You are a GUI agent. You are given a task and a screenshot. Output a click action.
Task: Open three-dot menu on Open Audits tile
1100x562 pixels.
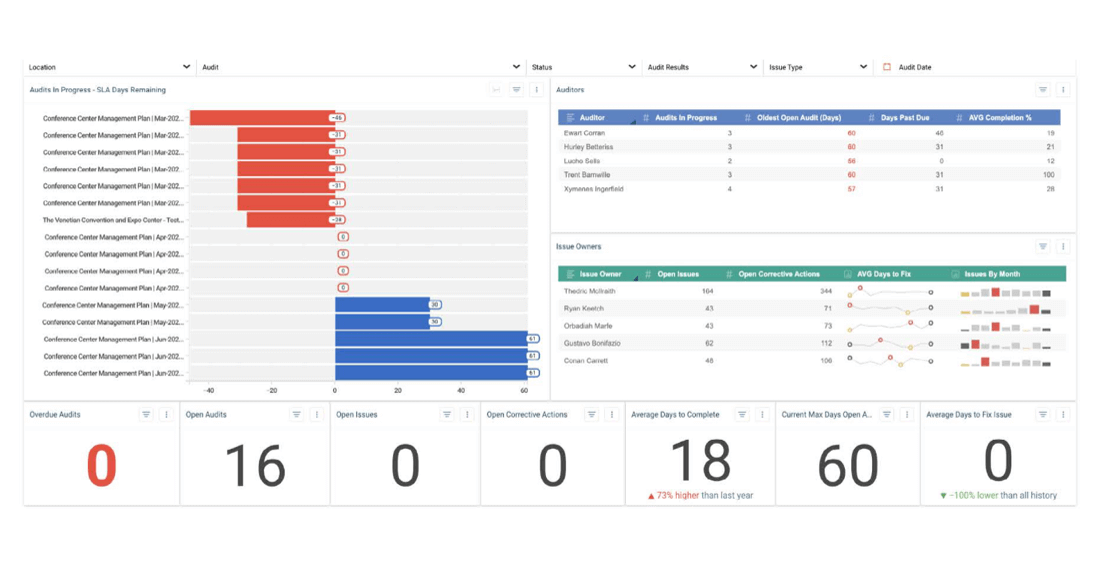point(317,414)
